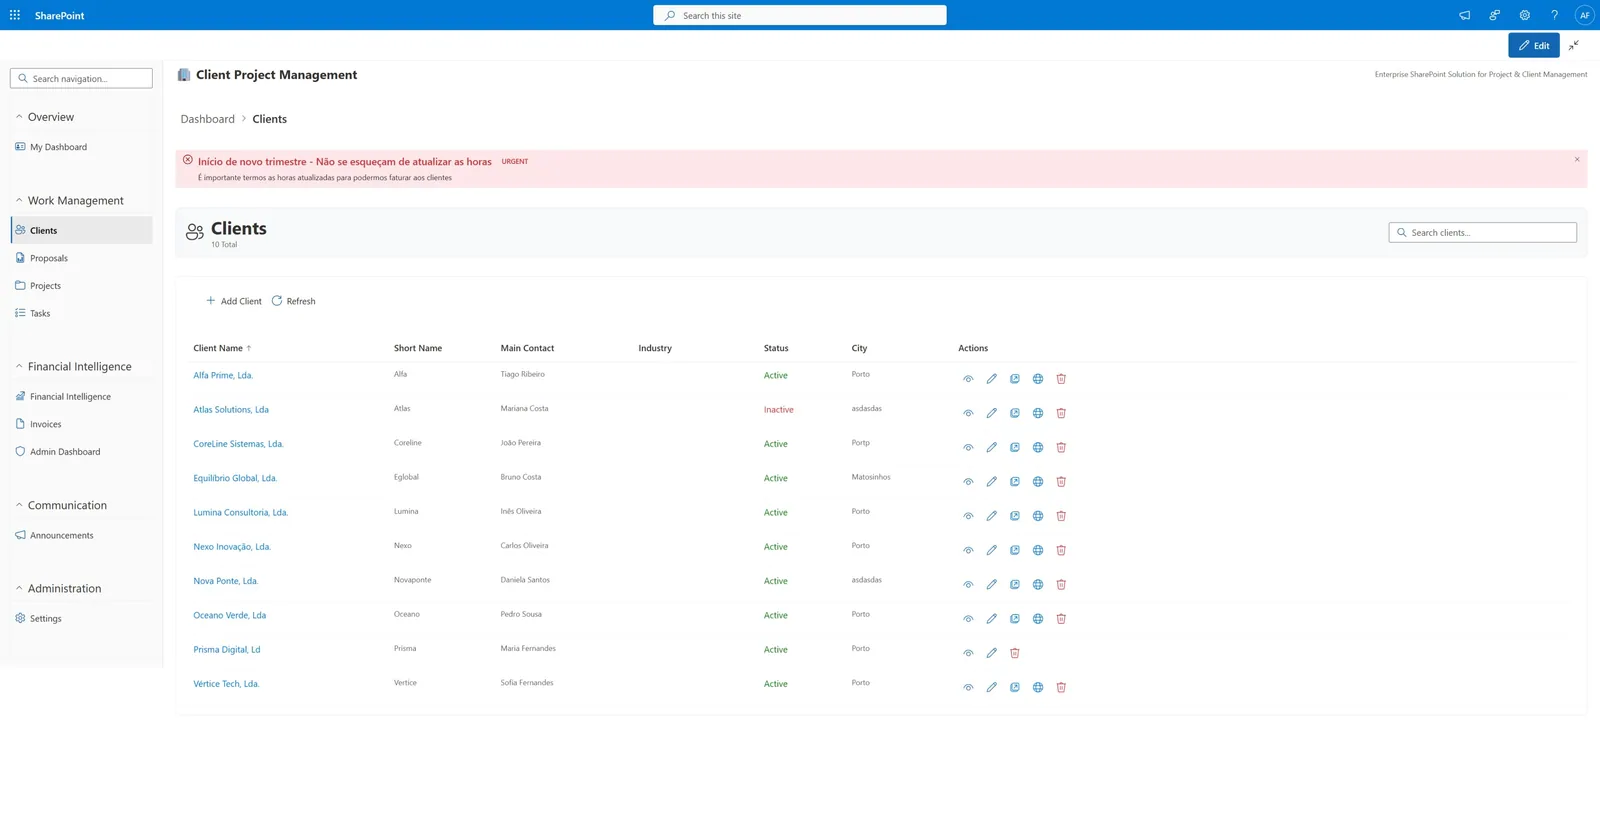Edit the Vértice Tech client
Viewport: 1600px width, 820px height.
point(991,687)
